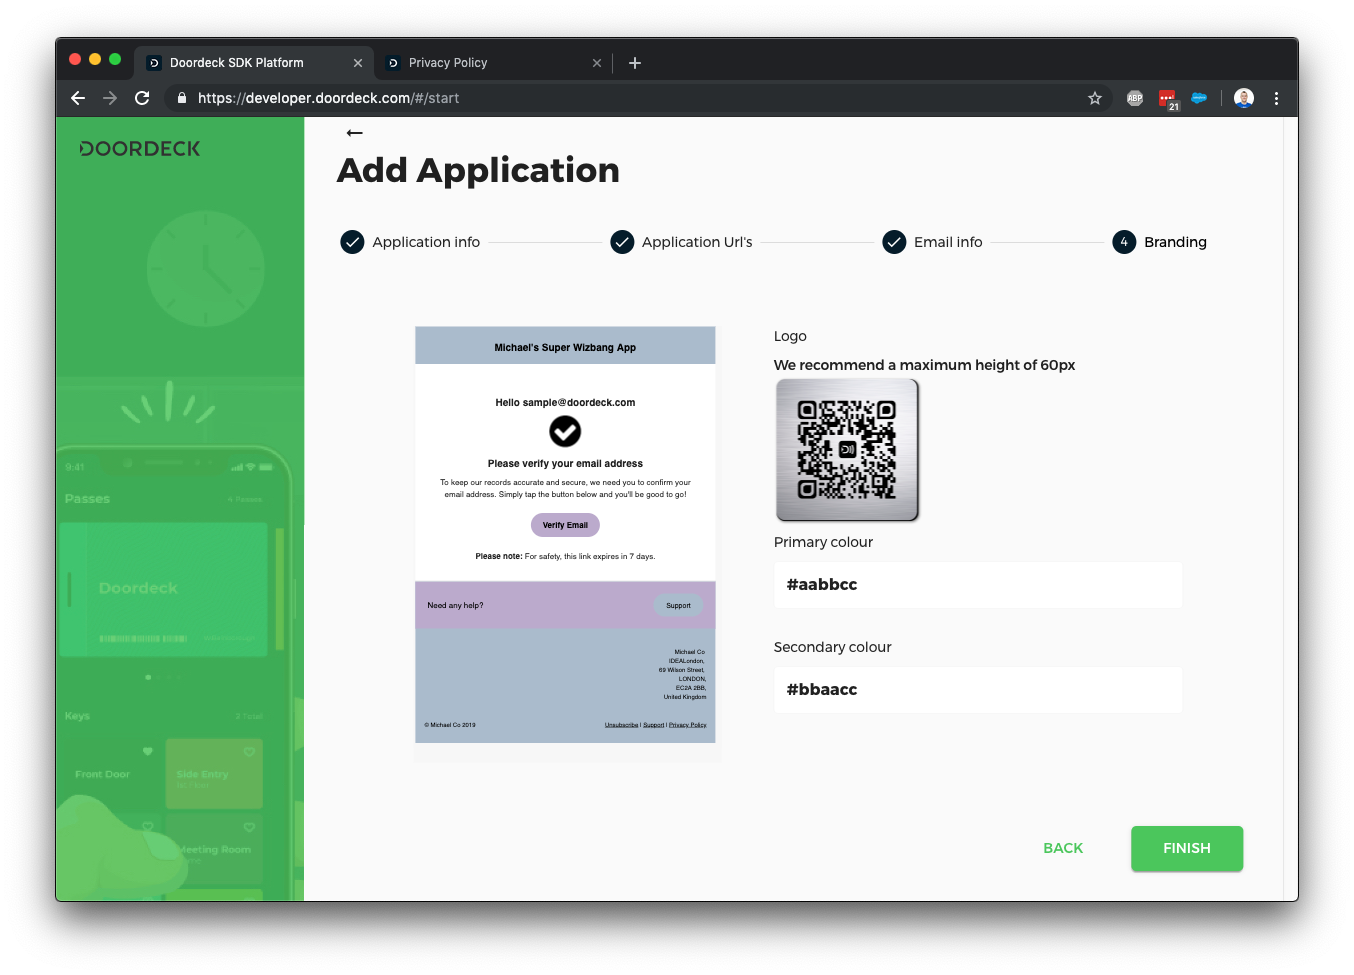Image resolution: width=1354 pixels, height=975 pixels.
Task: Click the BACK button
Action: coord(1062,848)
